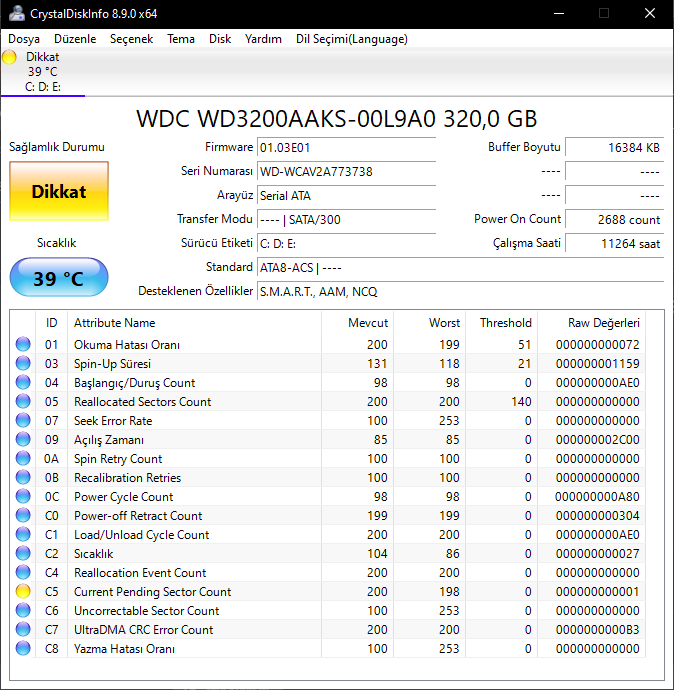
Task: Click the Sağlamlık Durumu label
Action: pyautogui.click(x=57, y=147)
